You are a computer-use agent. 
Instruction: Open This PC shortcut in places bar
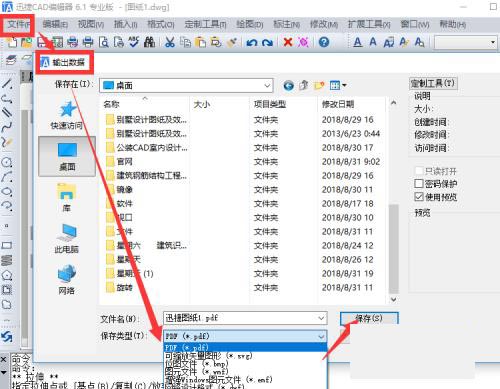pyautogui.click(x=67, y=238)
